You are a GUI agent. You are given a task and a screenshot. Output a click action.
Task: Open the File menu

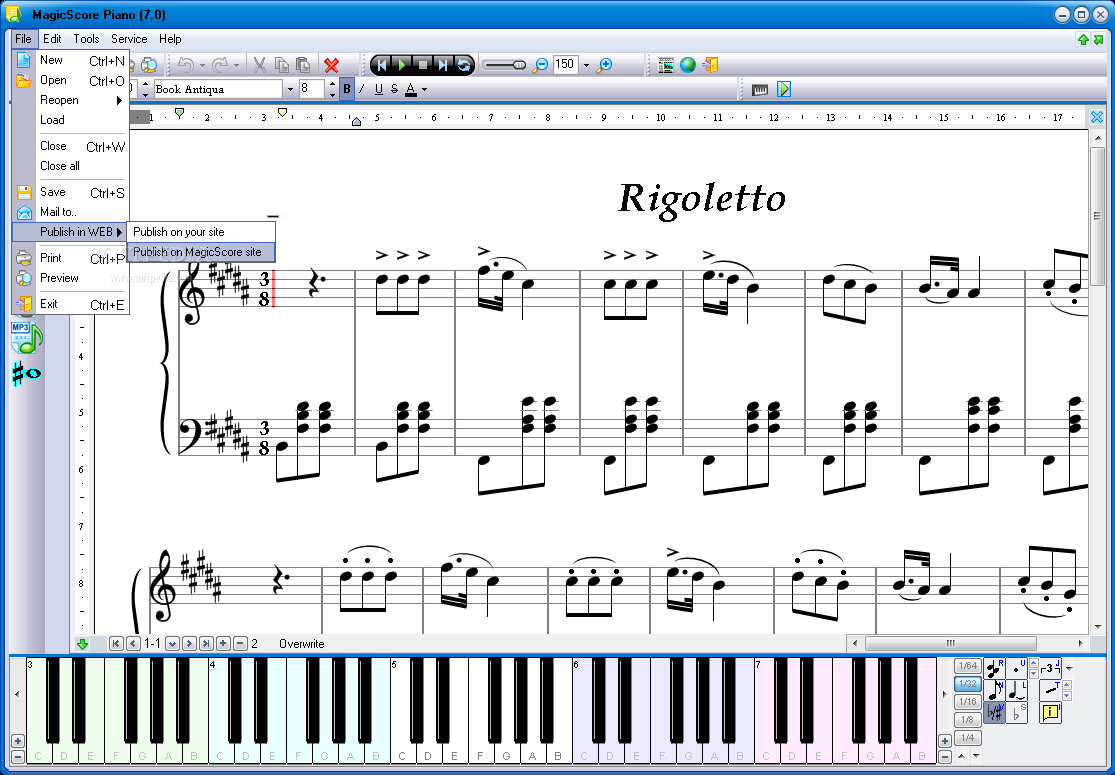tap(23, 39)
